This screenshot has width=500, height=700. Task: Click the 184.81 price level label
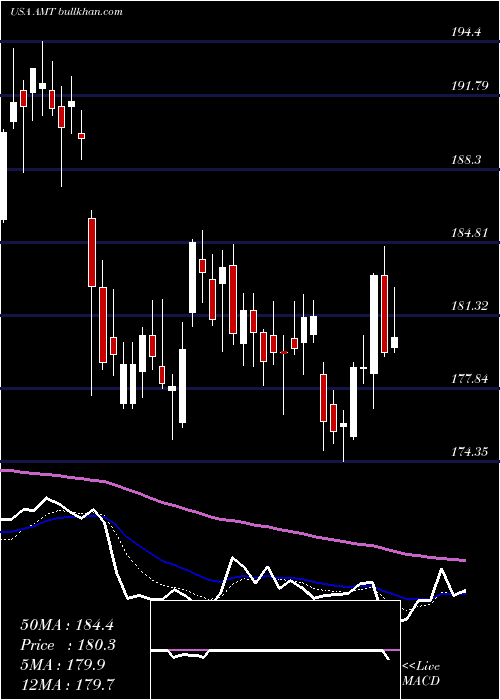(470, 233)
